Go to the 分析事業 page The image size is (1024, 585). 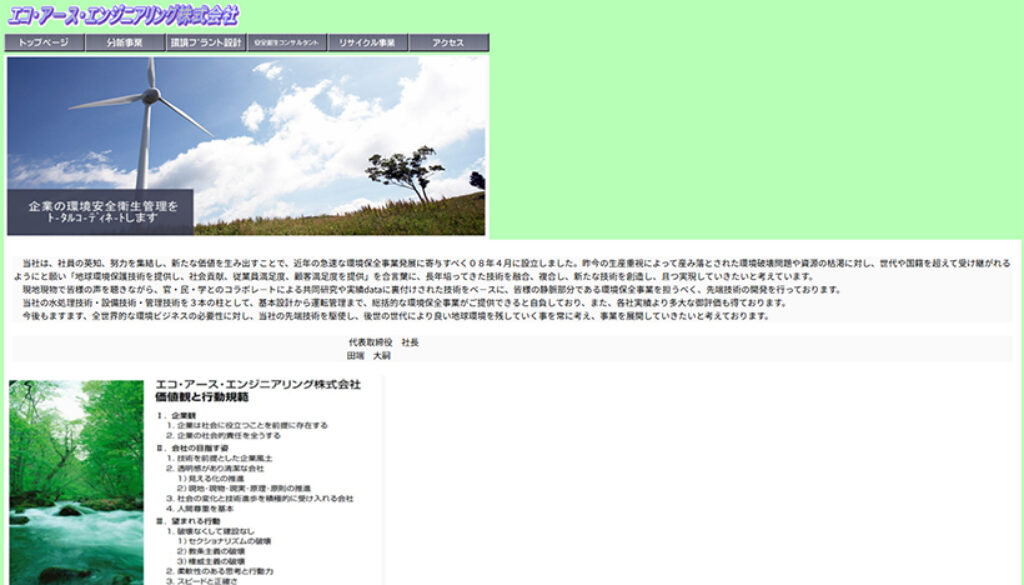pyautogui.click(x=125, y=43)
